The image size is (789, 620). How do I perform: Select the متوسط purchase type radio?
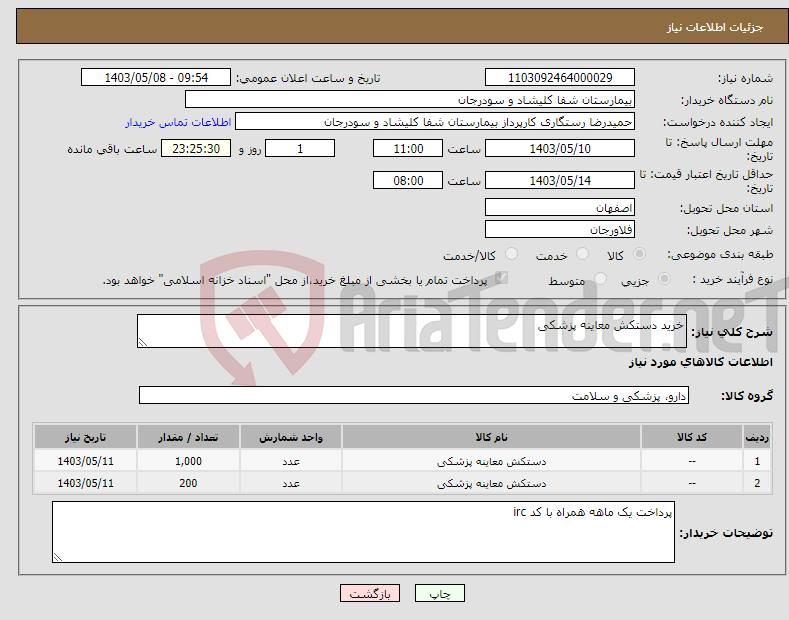click(x=600, y=279)
